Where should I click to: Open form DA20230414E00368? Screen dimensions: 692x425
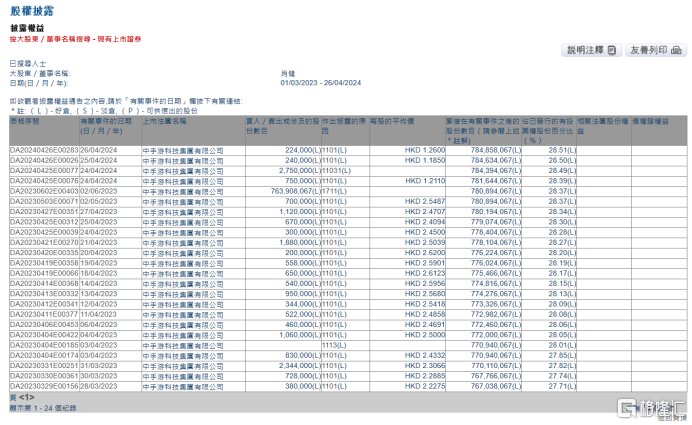44,284
